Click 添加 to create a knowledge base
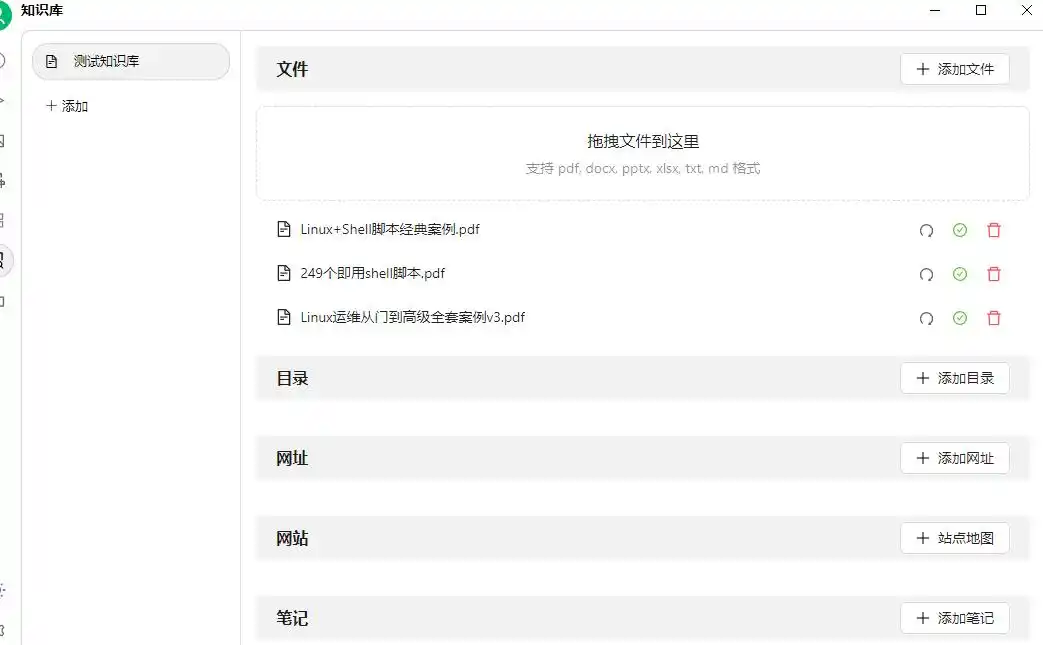This screenshot has width=1043, height=645. click(x=67, y=106)
